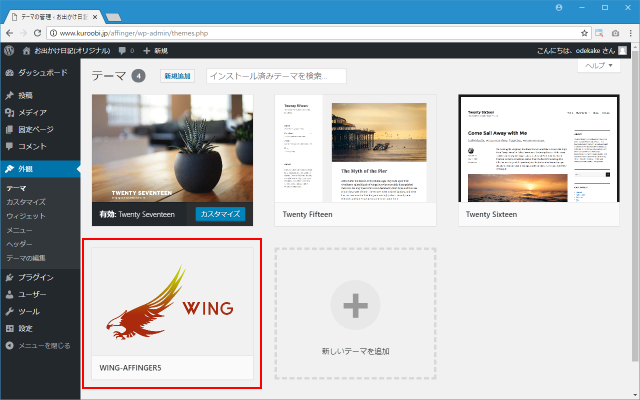Image resolution: width=640 pixels, height=400 pixels.
Task: Click the 新規追加 button
Action: pos(177,76)
